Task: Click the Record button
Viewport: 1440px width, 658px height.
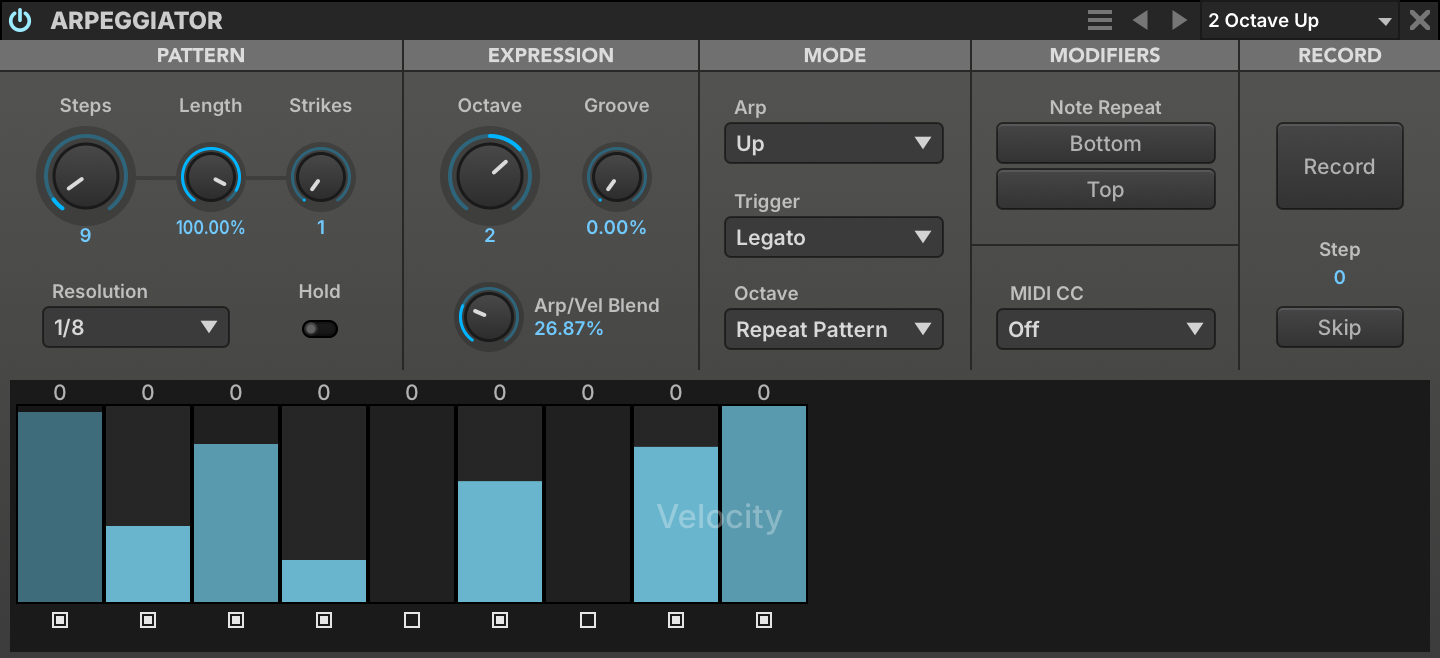Action: click(1340, 166)
